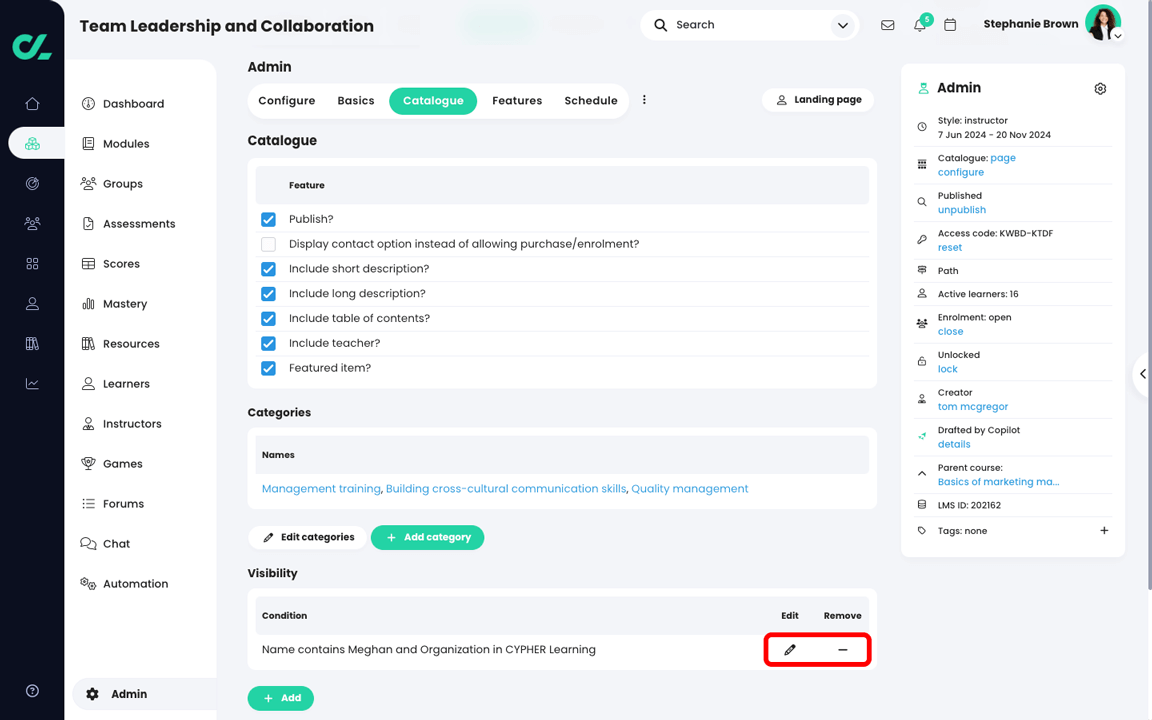Uncheck the Publish? checkbox
The height and width of the screenshot is (720, 1152).
268,219
